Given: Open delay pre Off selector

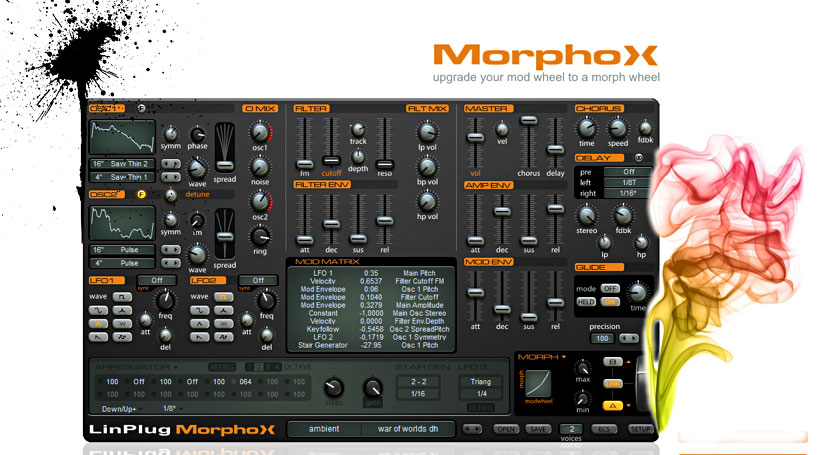Looking at the screenshot, I should pyautogui.click(x=628, y=172).
